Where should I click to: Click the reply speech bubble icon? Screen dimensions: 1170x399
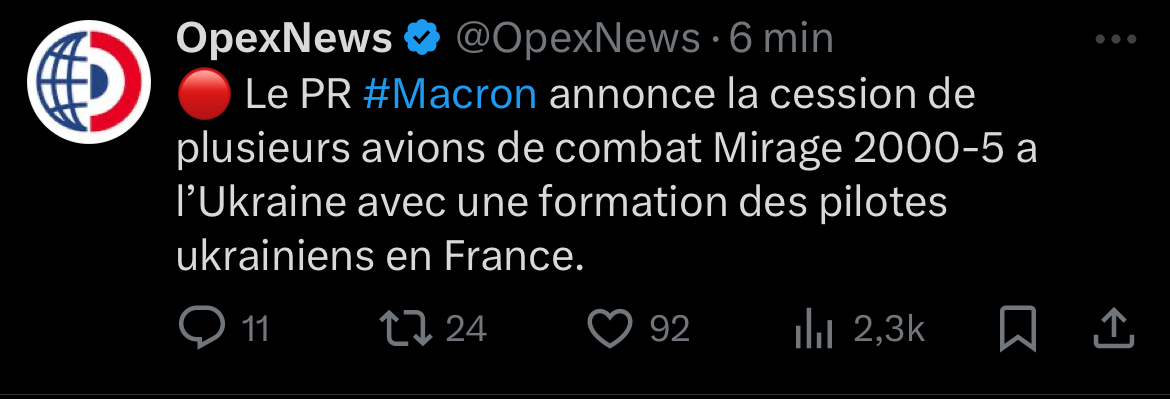tap(202, 327)
